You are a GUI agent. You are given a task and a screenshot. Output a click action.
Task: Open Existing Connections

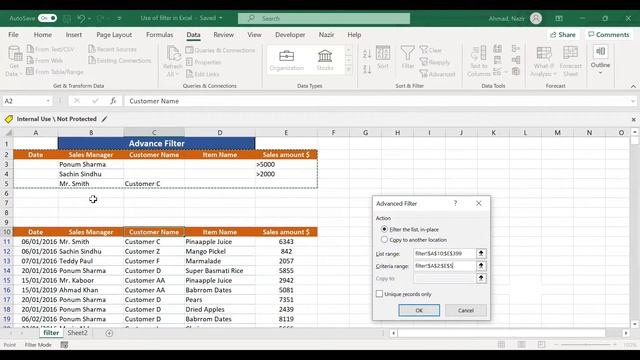[120, 60]
